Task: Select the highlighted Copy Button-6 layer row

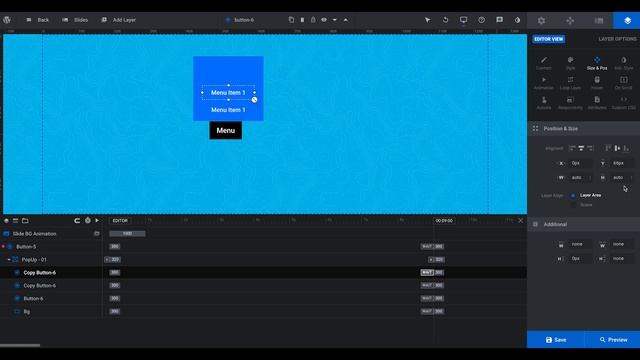Action: [51, 273]
